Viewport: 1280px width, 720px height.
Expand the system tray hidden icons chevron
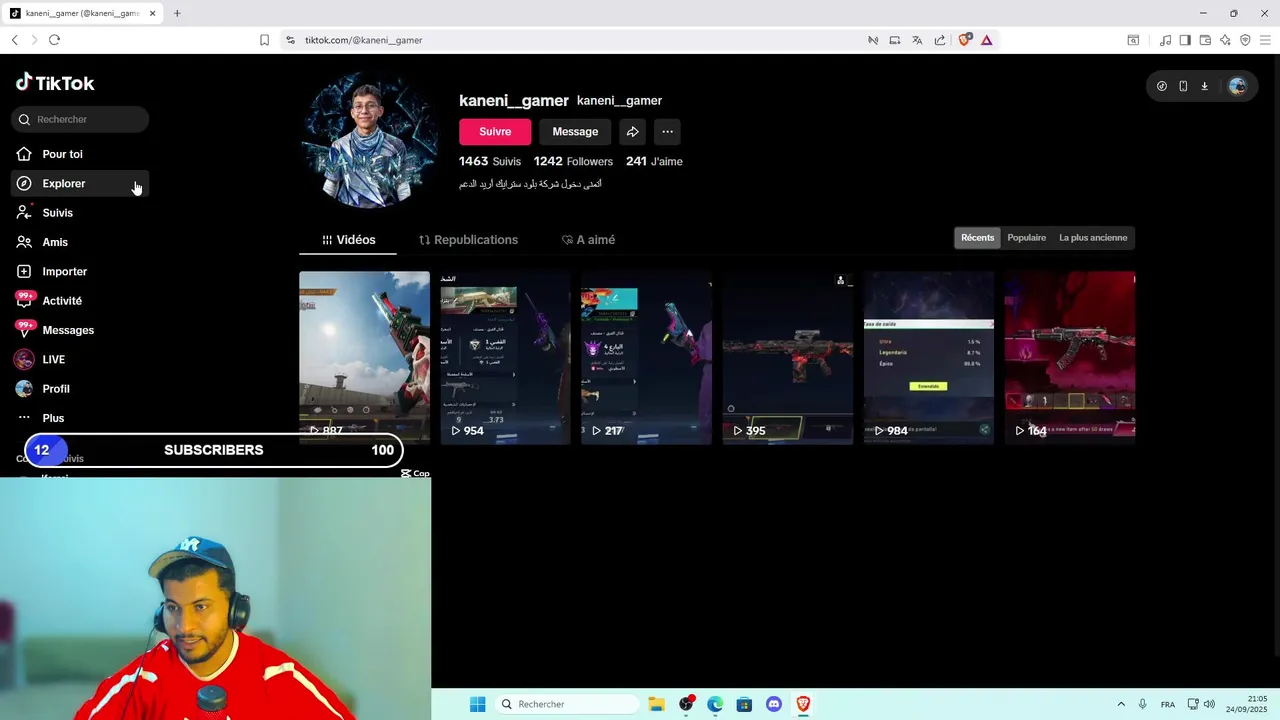point(1121,704)
